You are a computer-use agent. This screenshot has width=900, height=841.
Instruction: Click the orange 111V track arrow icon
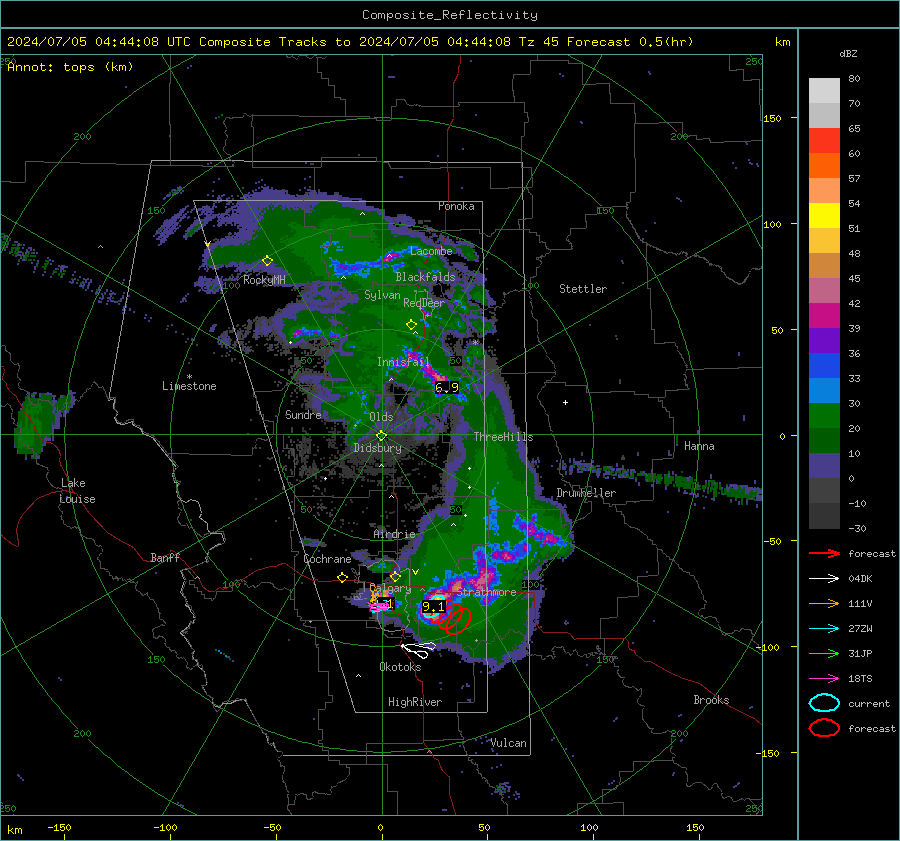(824, 603)
